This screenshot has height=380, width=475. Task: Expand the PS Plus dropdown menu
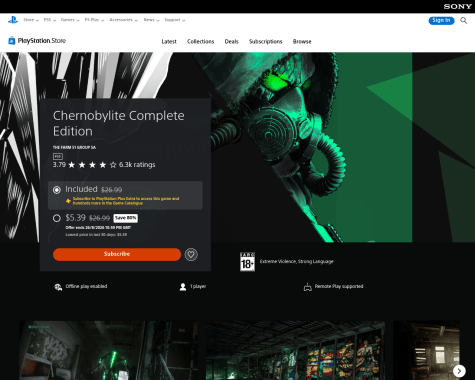[94, 20]
